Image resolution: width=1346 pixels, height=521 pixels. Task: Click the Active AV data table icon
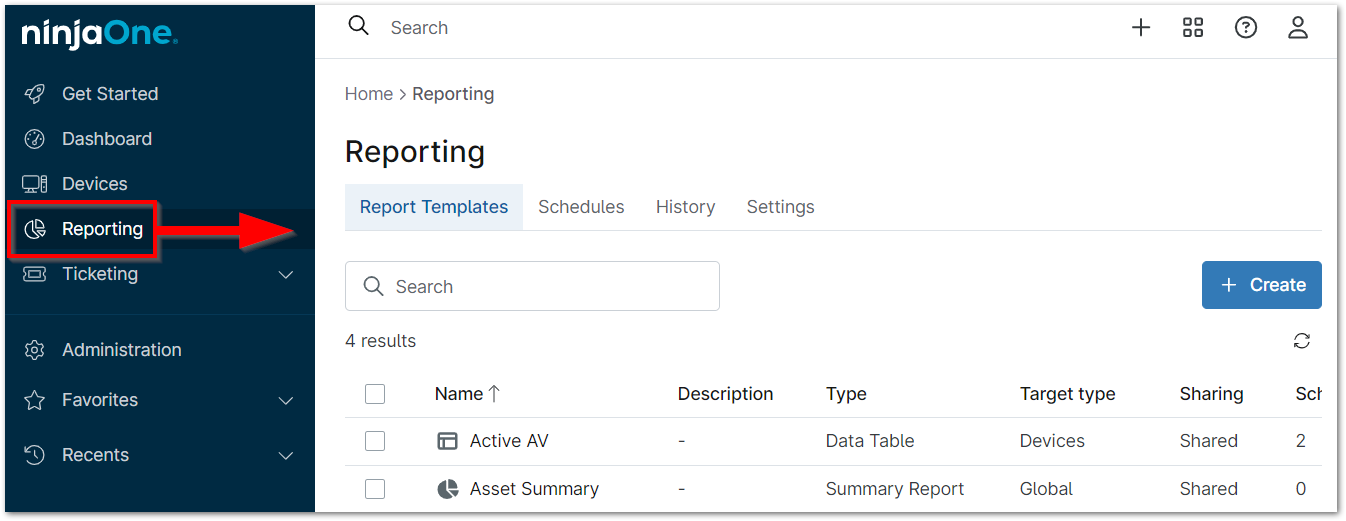(448, 441)
